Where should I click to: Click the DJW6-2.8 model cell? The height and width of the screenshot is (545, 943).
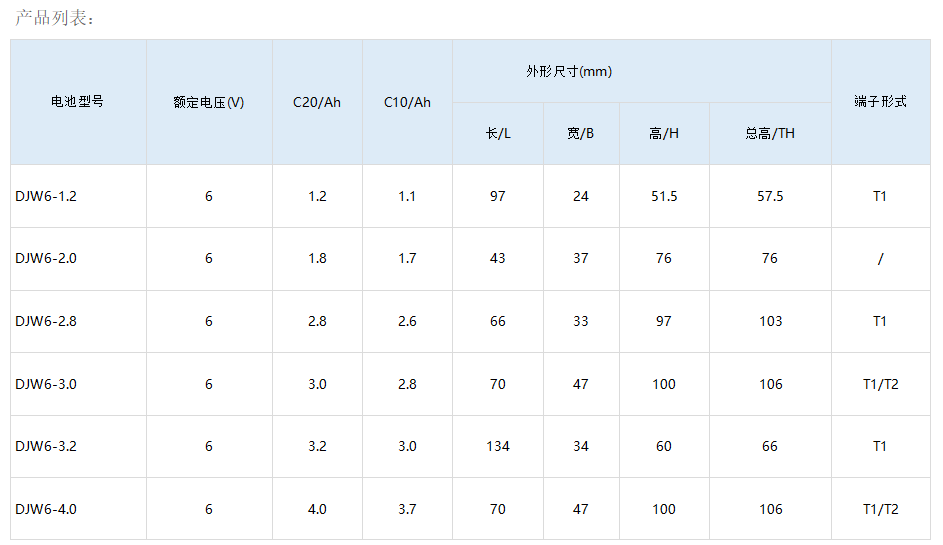[x=78, y=321]
